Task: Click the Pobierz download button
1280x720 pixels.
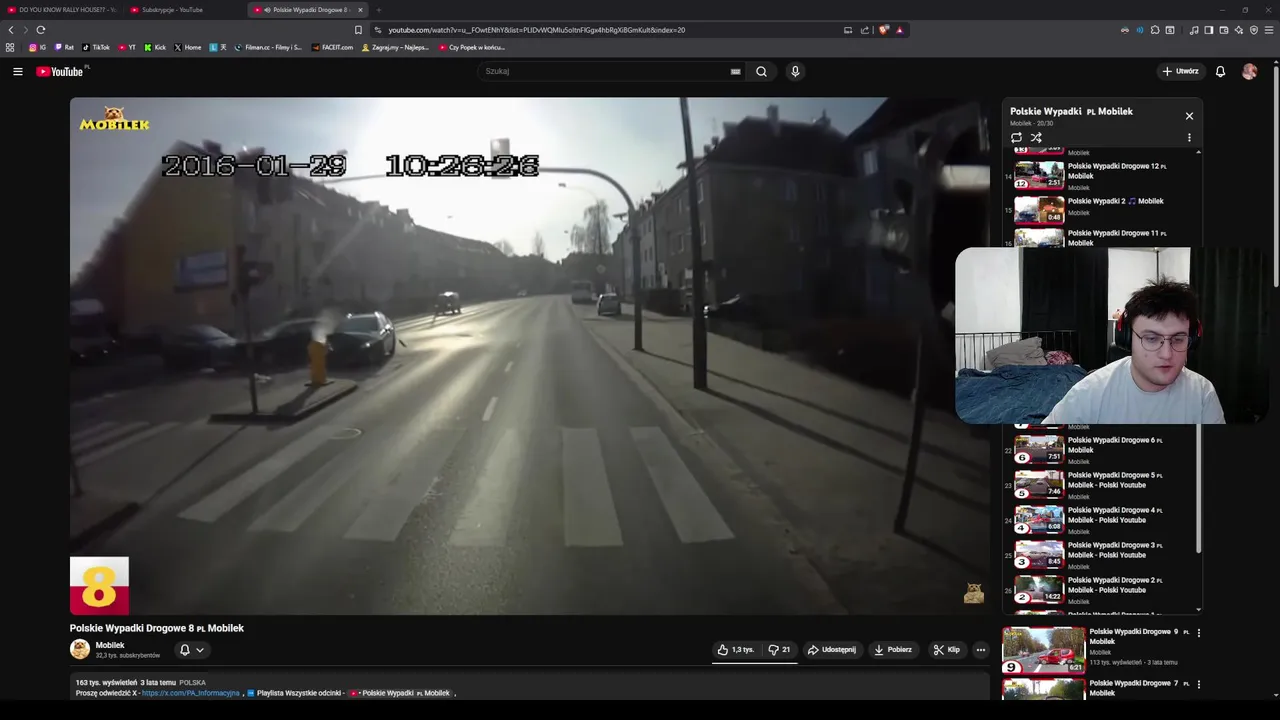Action: point(893,650)
